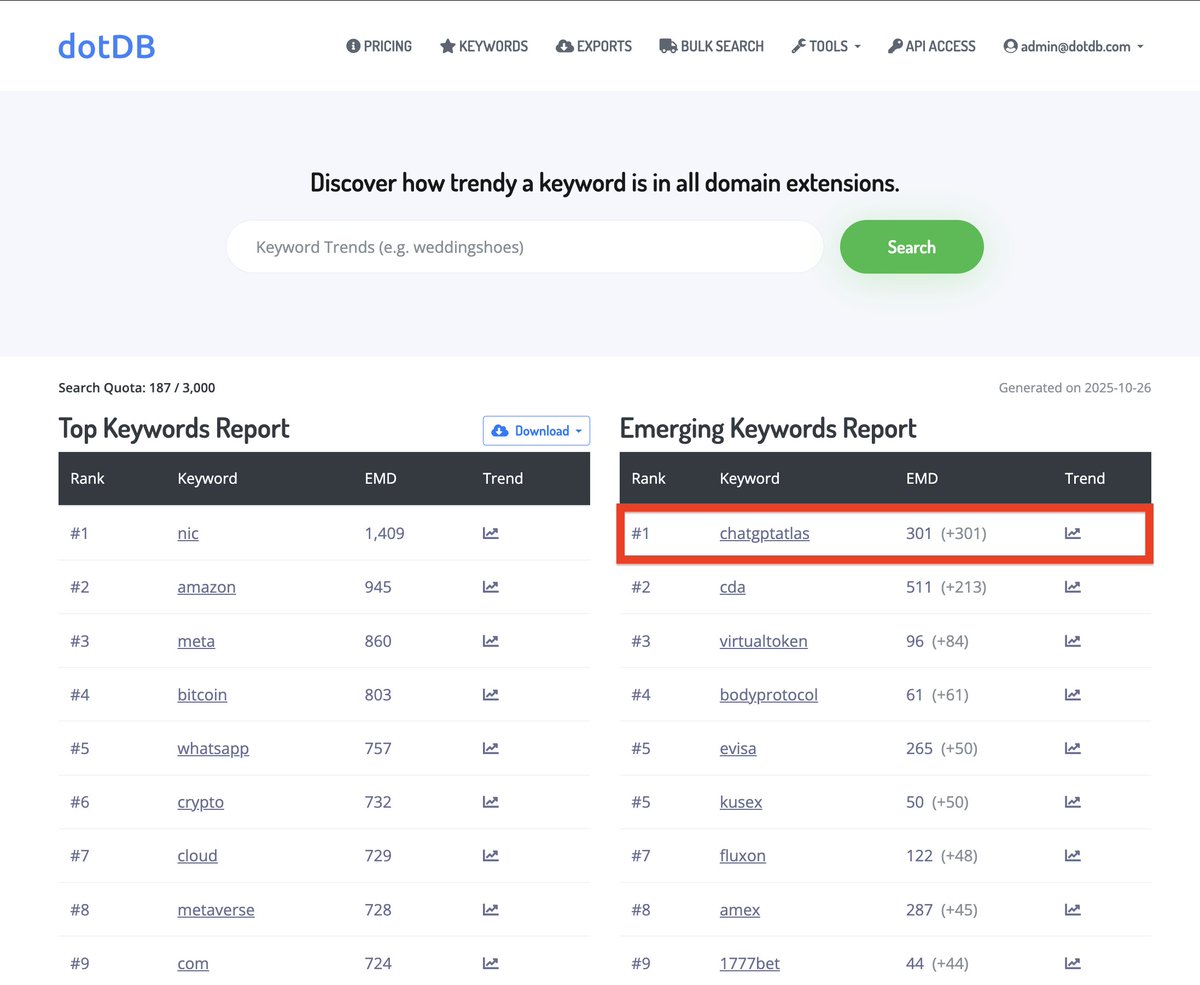Image resolution: width=1200 pixels, height=985 pixels.
Task: Open trend chart for cda keyword
Action: point(1072,587)
